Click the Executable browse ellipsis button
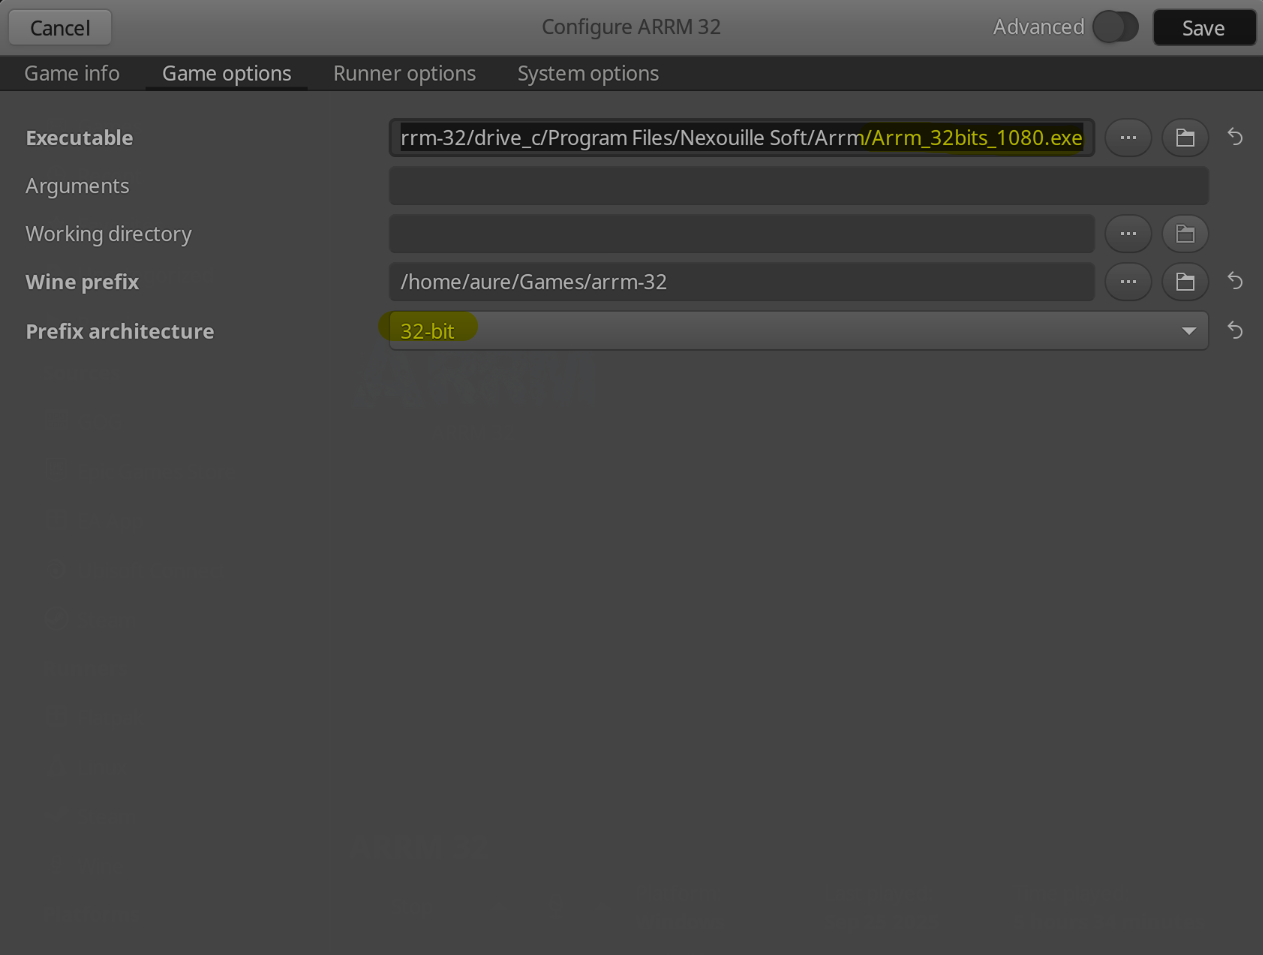This screenshot has height=955, width=1263. coord(1128,138)
